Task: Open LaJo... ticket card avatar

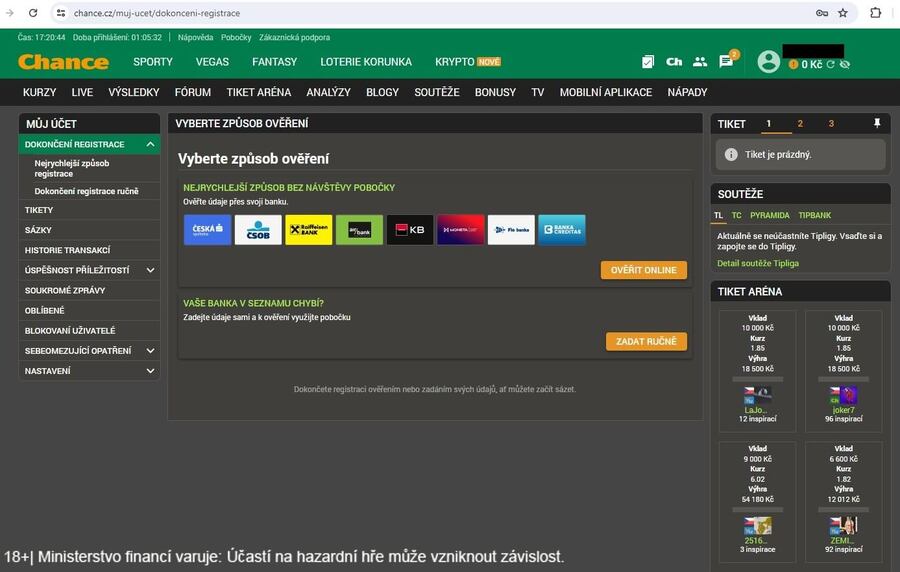Action: (x=757, y=395)
